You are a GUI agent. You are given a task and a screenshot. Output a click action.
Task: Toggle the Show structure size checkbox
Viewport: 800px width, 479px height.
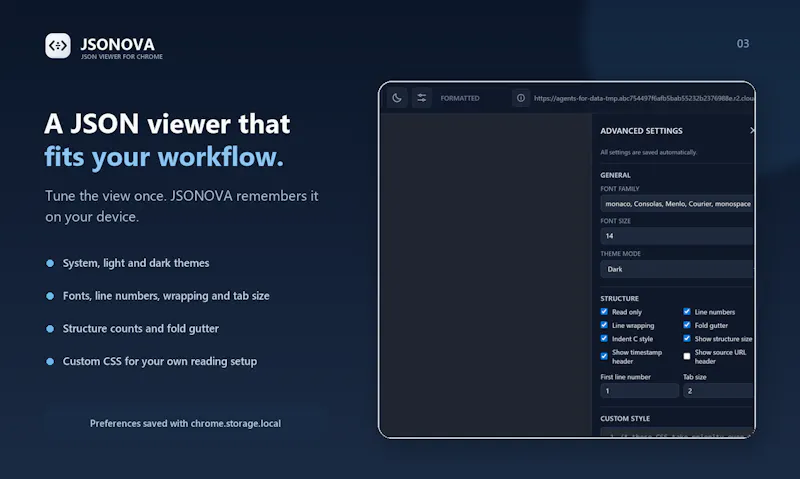[x=687, y=338]
